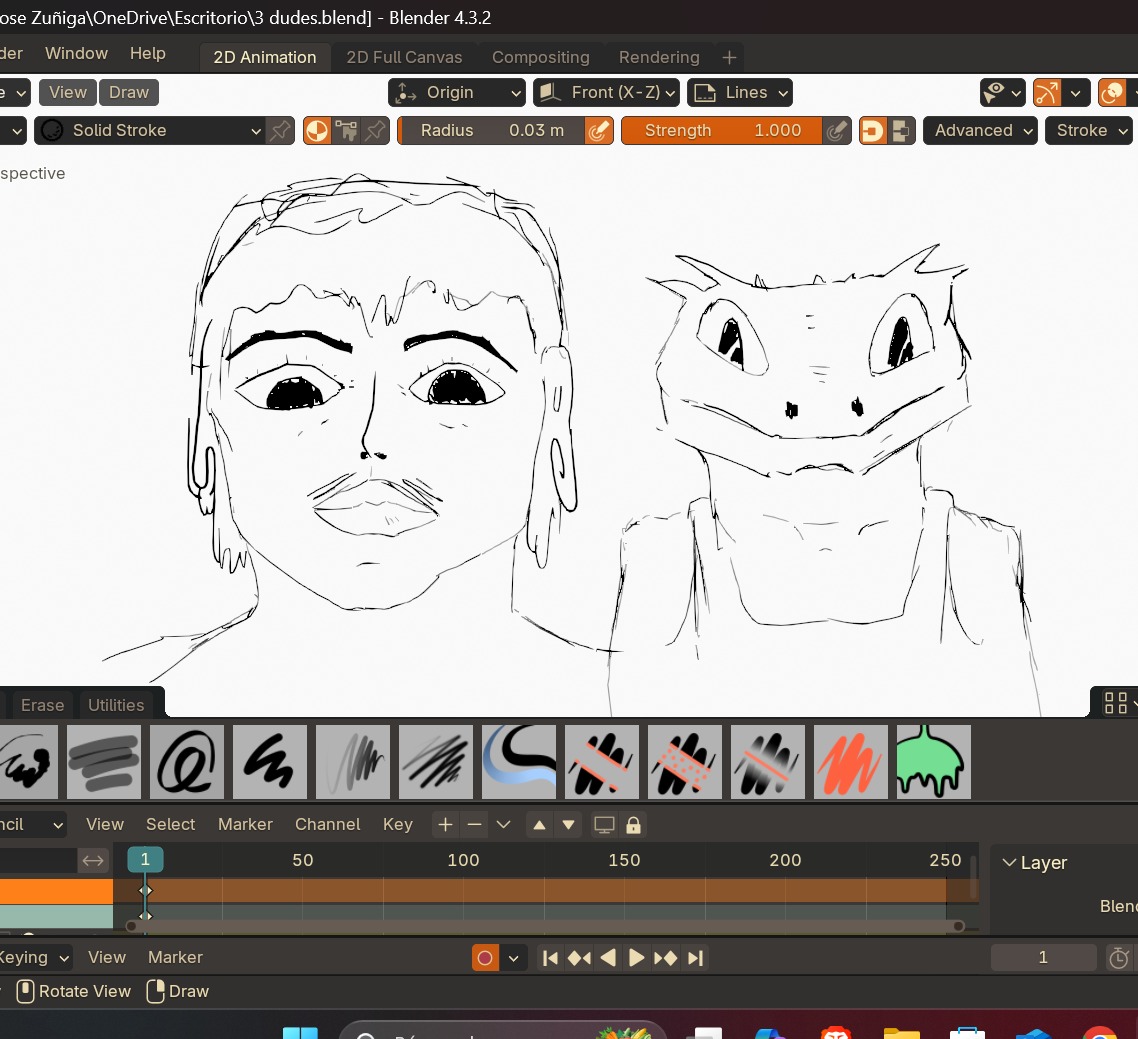Select the soft eraser brush
Screen dimensions: 1138x1039
pyautogui.click(x=768, y=762)
